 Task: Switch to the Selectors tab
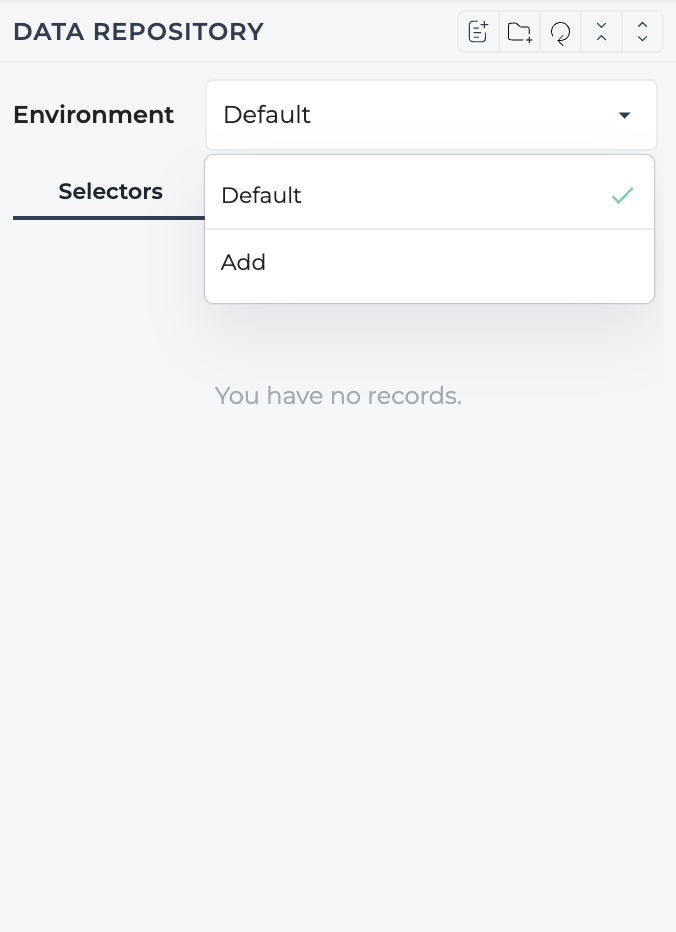(x=110, y=191)
